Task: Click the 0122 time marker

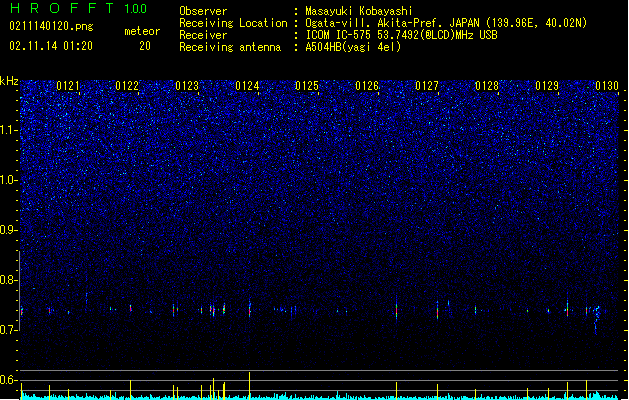Action: [127, 86]
